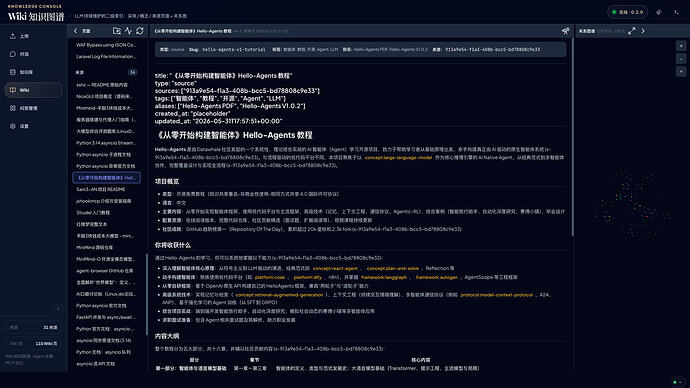Open the settings gear item in sidebar
The image size is (690, 388).
[x=33, y=126]
